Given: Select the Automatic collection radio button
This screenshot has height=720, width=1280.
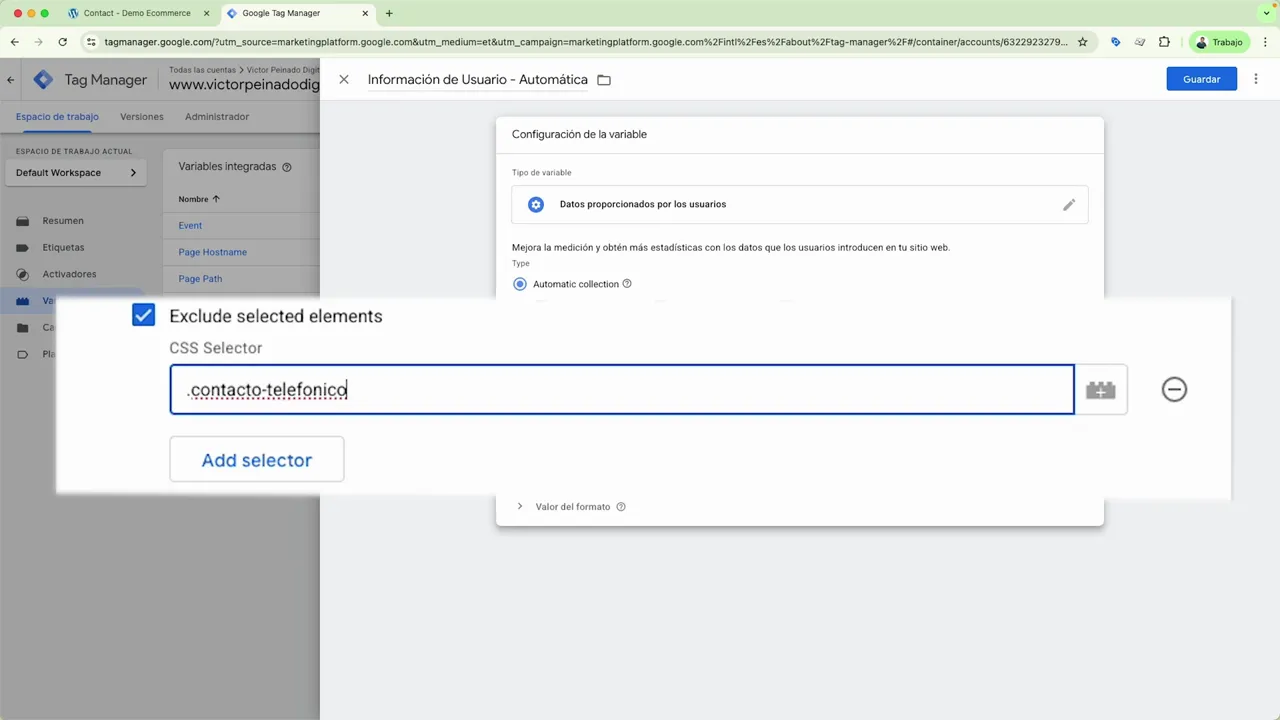Looking at the screenshot, I should click(x=519, y=284).
